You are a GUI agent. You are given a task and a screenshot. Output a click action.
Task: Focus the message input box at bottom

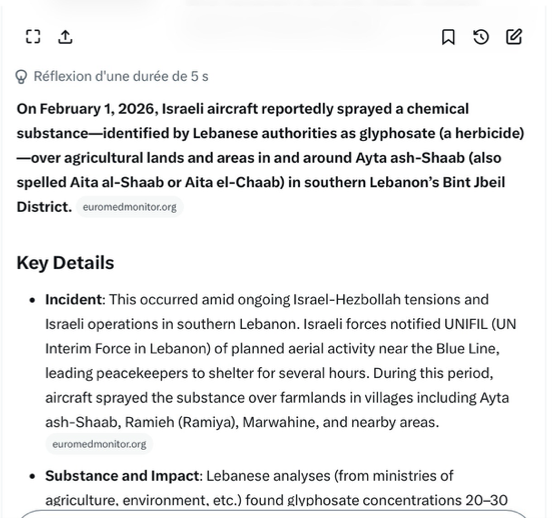[x=274, y=514]
